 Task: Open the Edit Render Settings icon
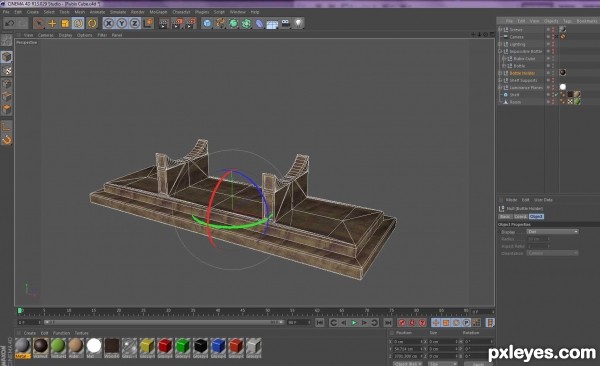point(190,23)
